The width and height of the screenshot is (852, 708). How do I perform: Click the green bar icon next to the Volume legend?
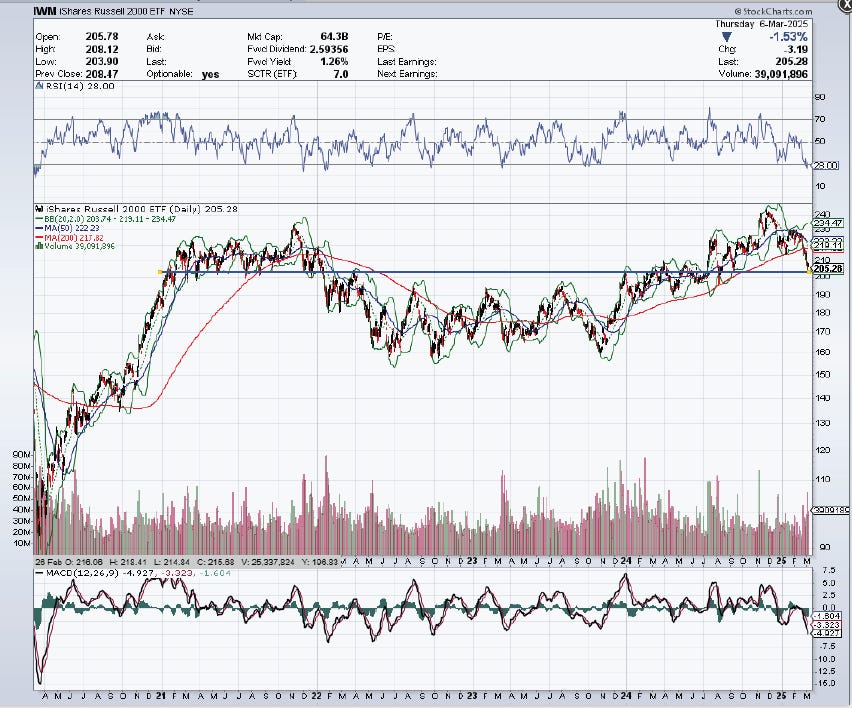(x=39, y=246)
